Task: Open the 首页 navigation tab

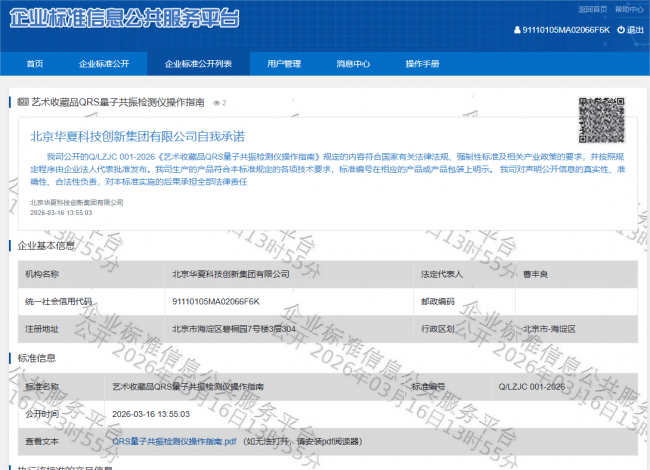Action: coord(35,64)
